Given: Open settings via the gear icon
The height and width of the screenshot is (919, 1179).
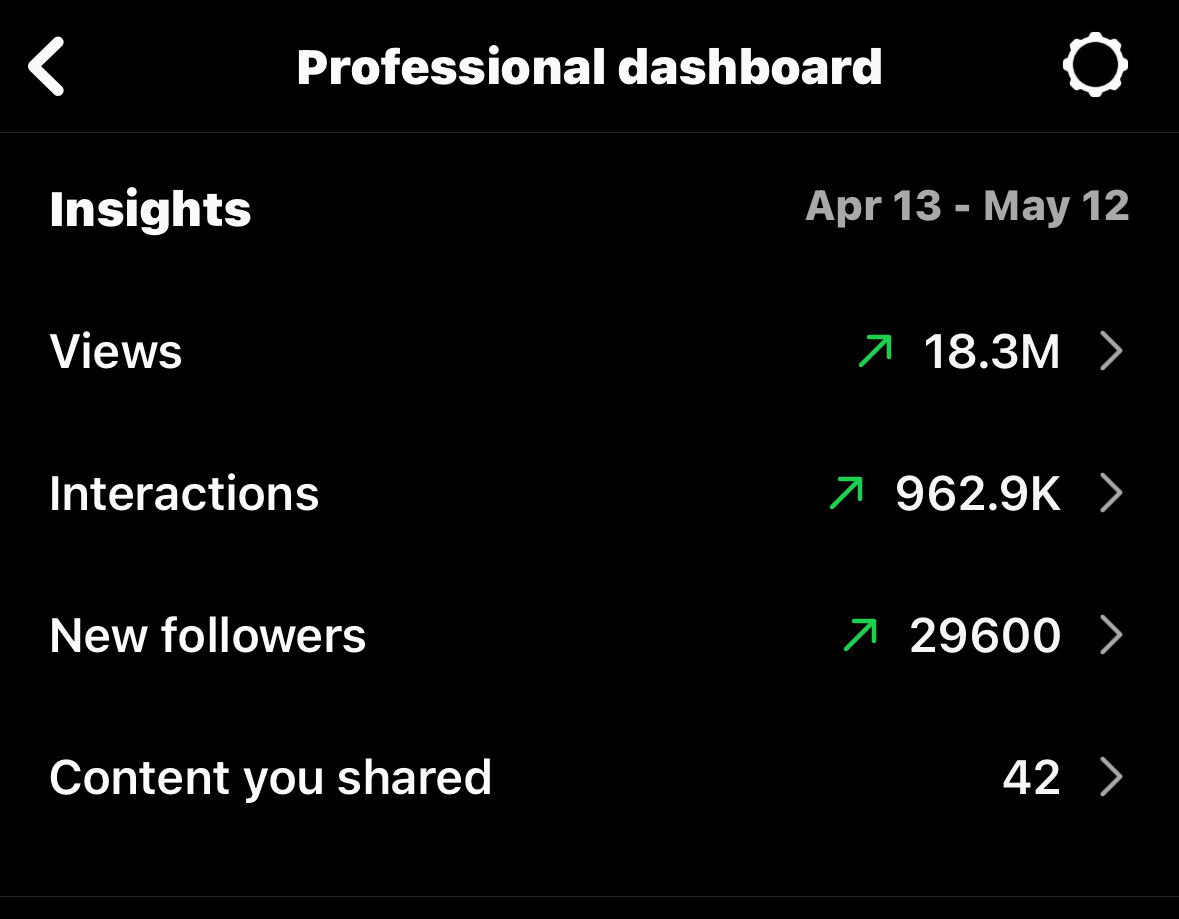Looking at the screenshot, I should click(x=1095, y=65).
